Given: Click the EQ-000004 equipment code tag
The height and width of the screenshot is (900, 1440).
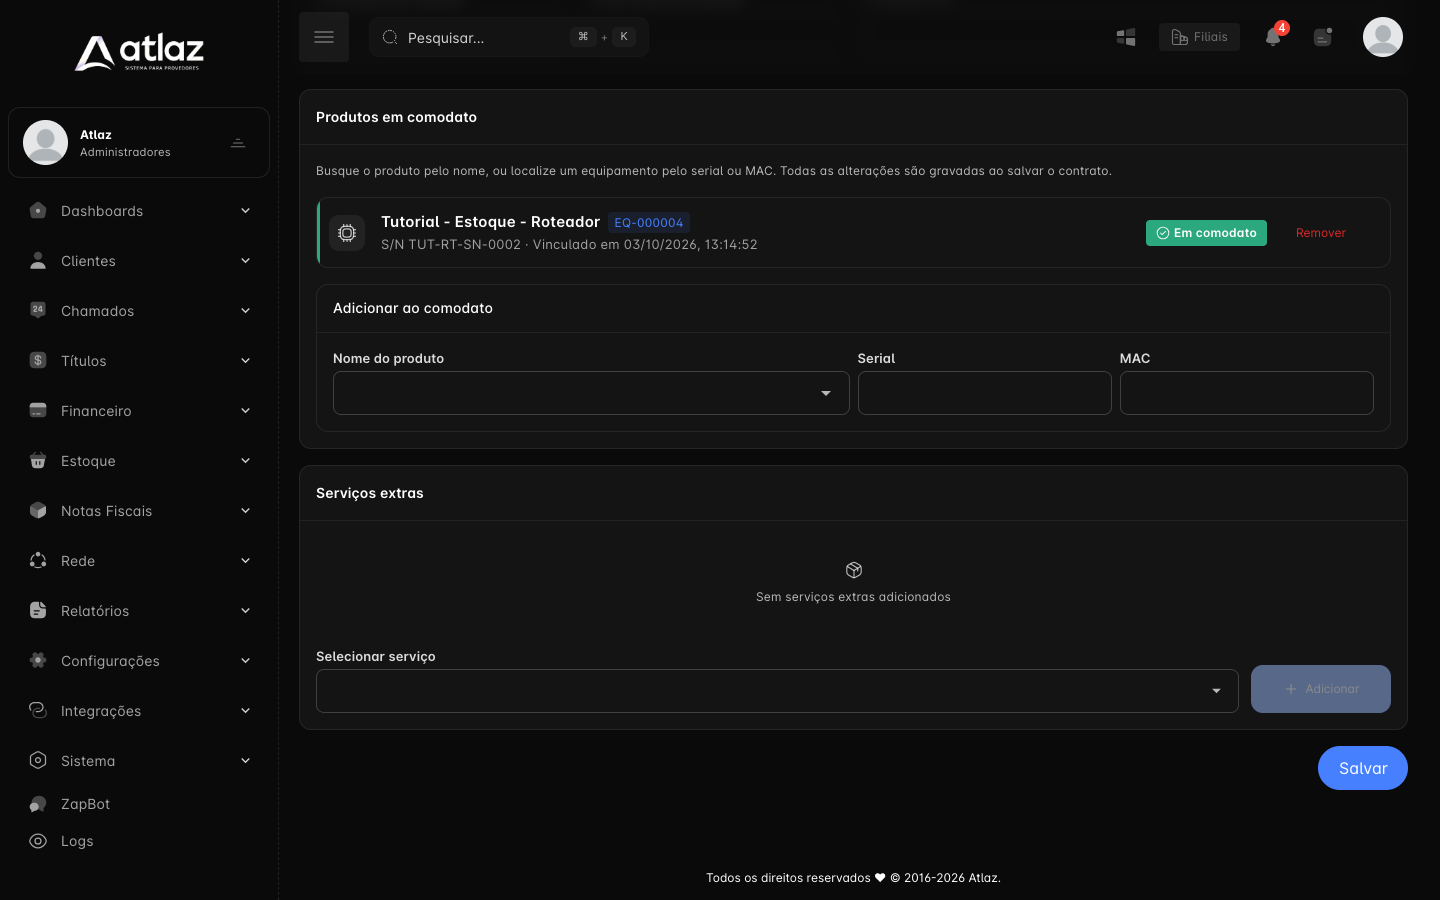Looking at the screenshot, I should (x=649, y=223).
